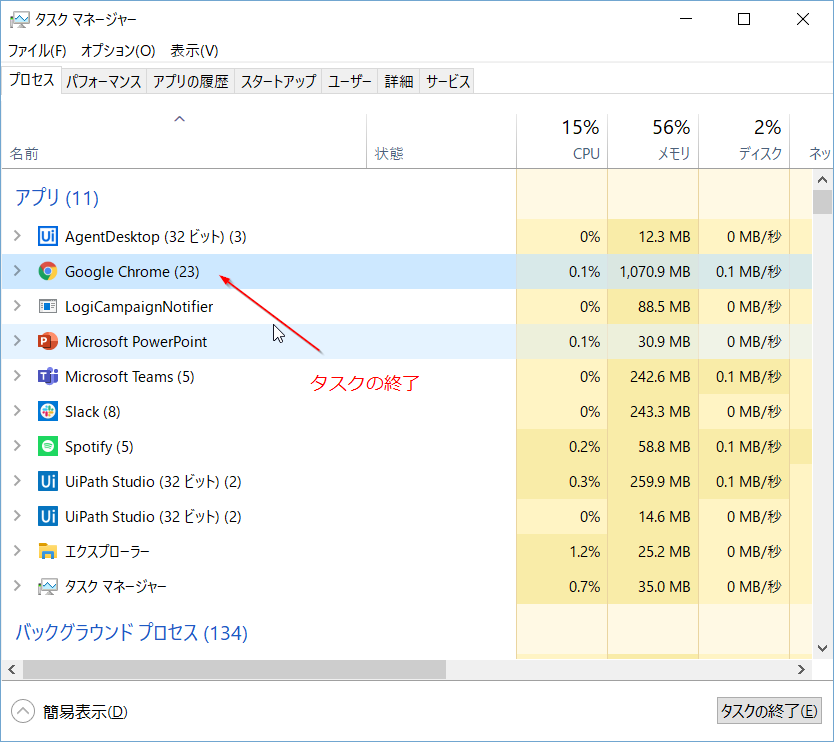
Task: Click the Task Manager title bar icon
Action: pyautogui.click(x=20, y=20)
